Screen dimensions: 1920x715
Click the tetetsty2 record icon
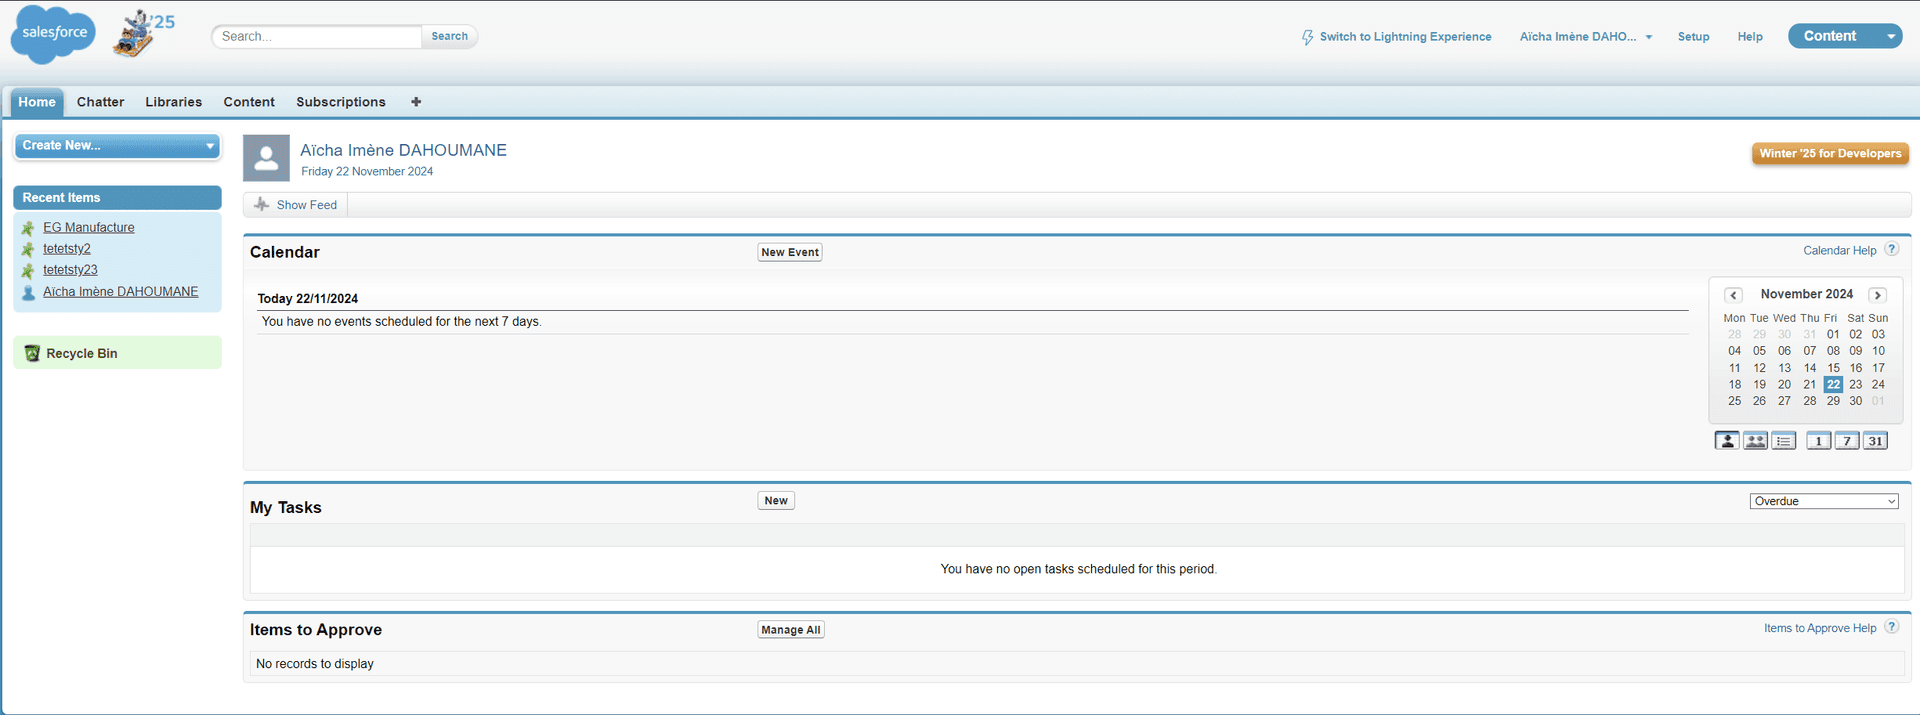(28, 249)
